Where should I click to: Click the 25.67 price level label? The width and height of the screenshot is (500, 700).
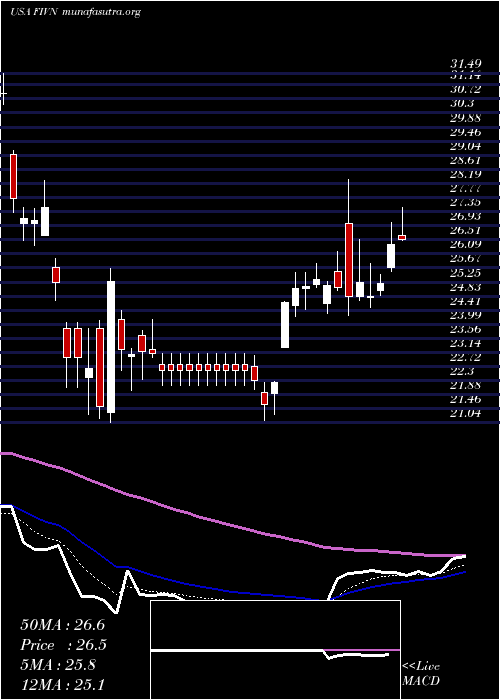pyautogui.click(x=466, y=259)
